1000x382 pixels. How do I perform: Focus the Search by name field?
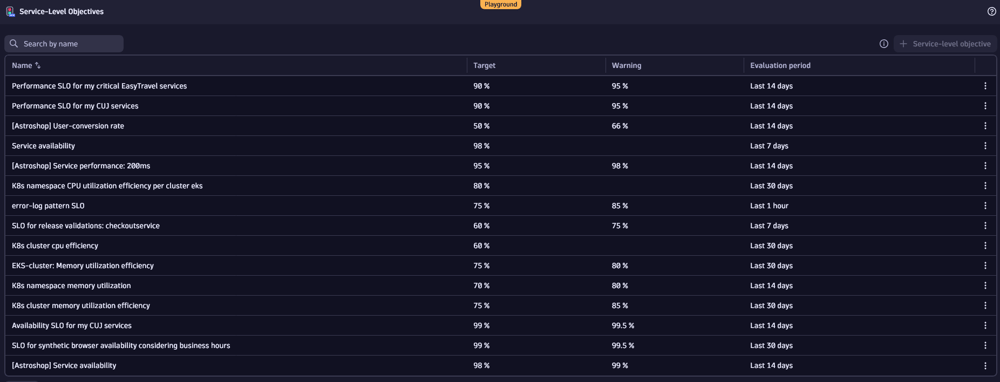(x=64, y=44)
